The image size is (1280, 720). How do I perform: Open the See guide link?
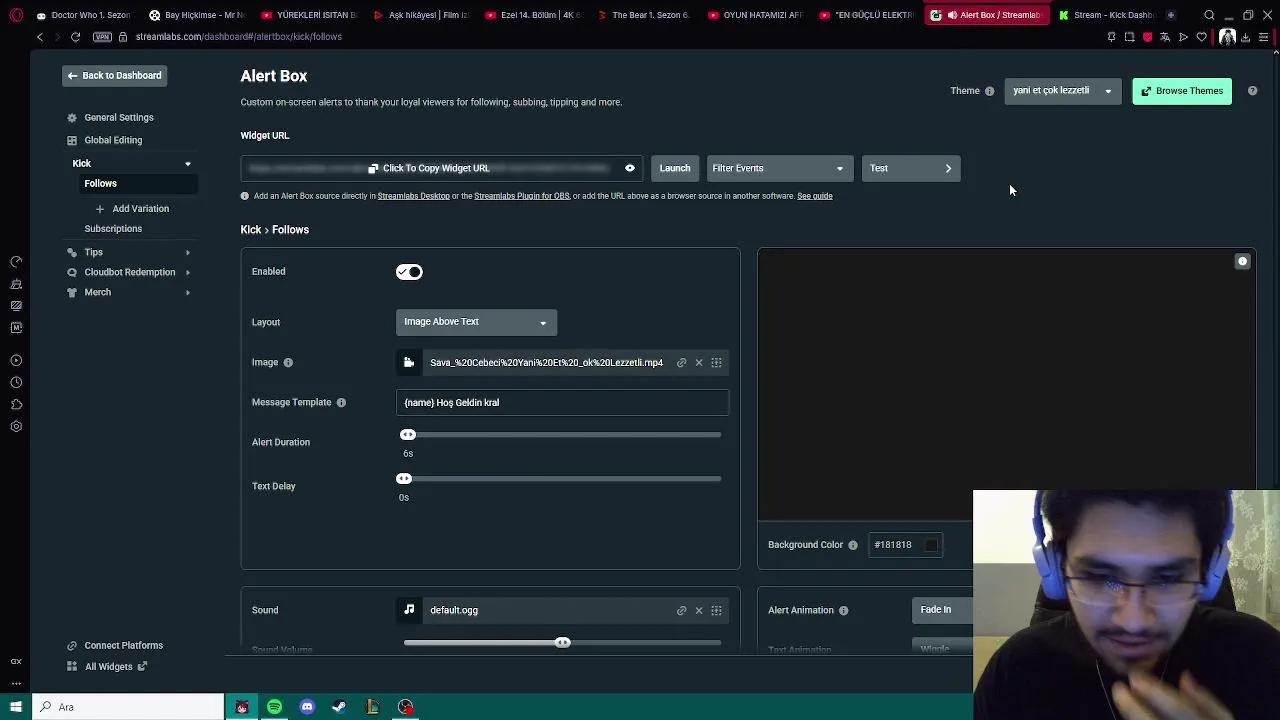pyautogui.click(x=815, y=196)
